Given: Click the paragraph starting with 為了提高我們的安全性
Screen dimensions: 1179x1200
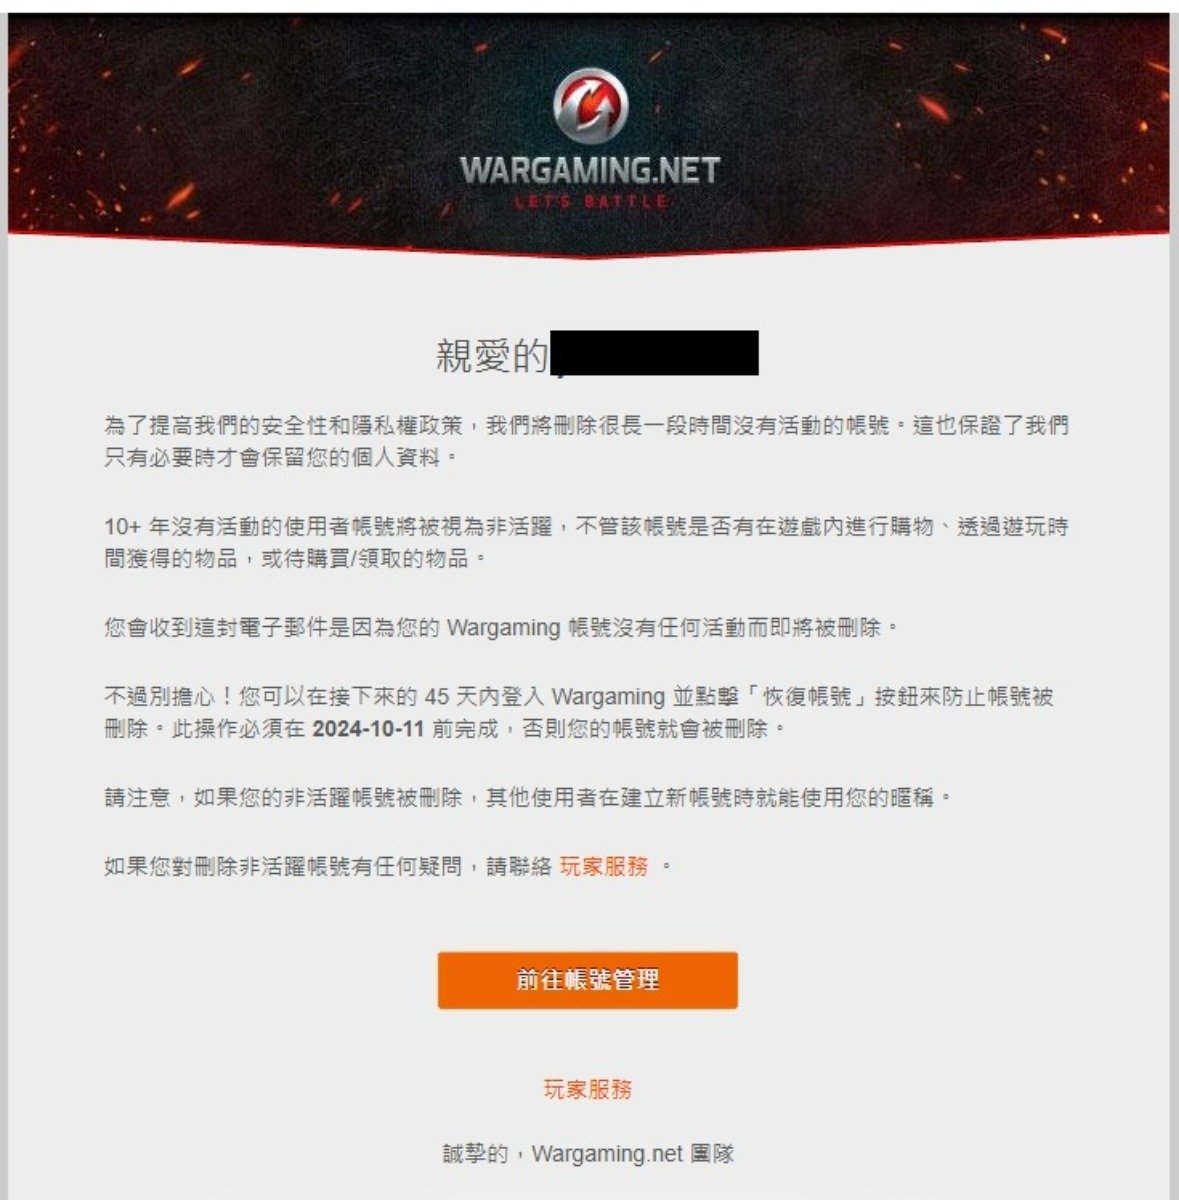Looking at the screenshot, I should (x=587, y=441).
